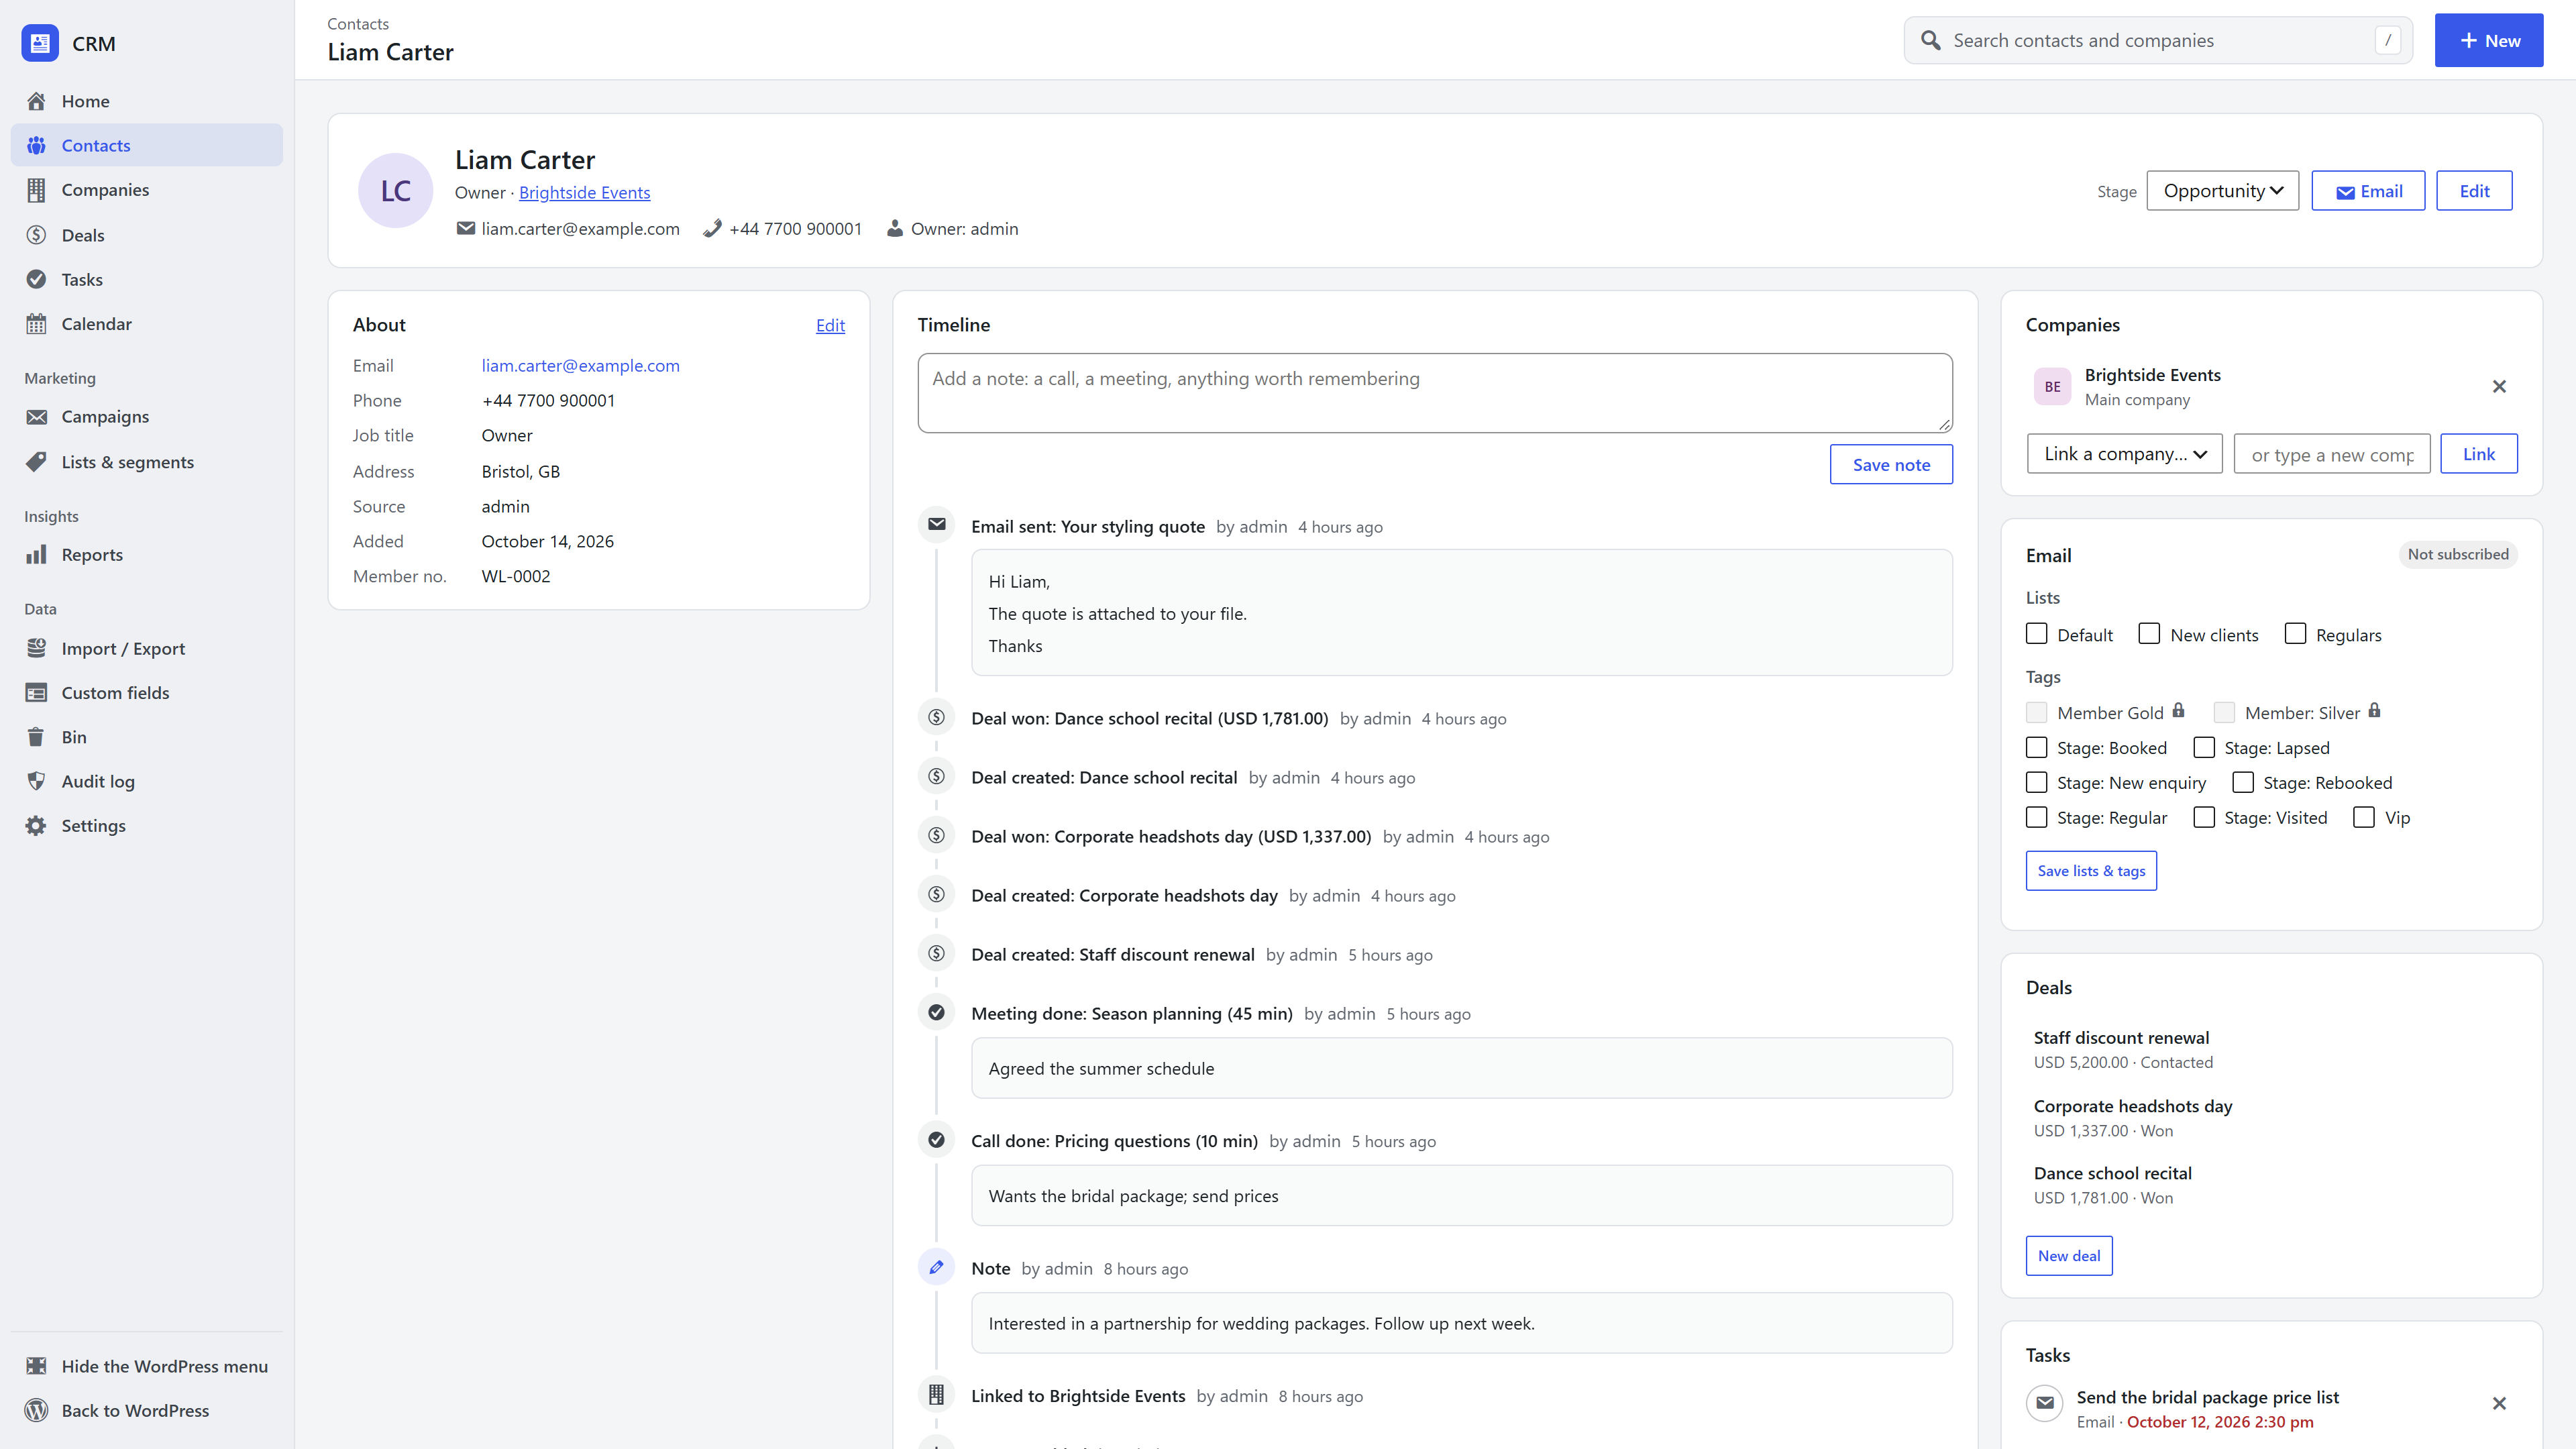The image size is (2576, 1449).
Task: Focus the new company name field
Action: [2332, 454]
